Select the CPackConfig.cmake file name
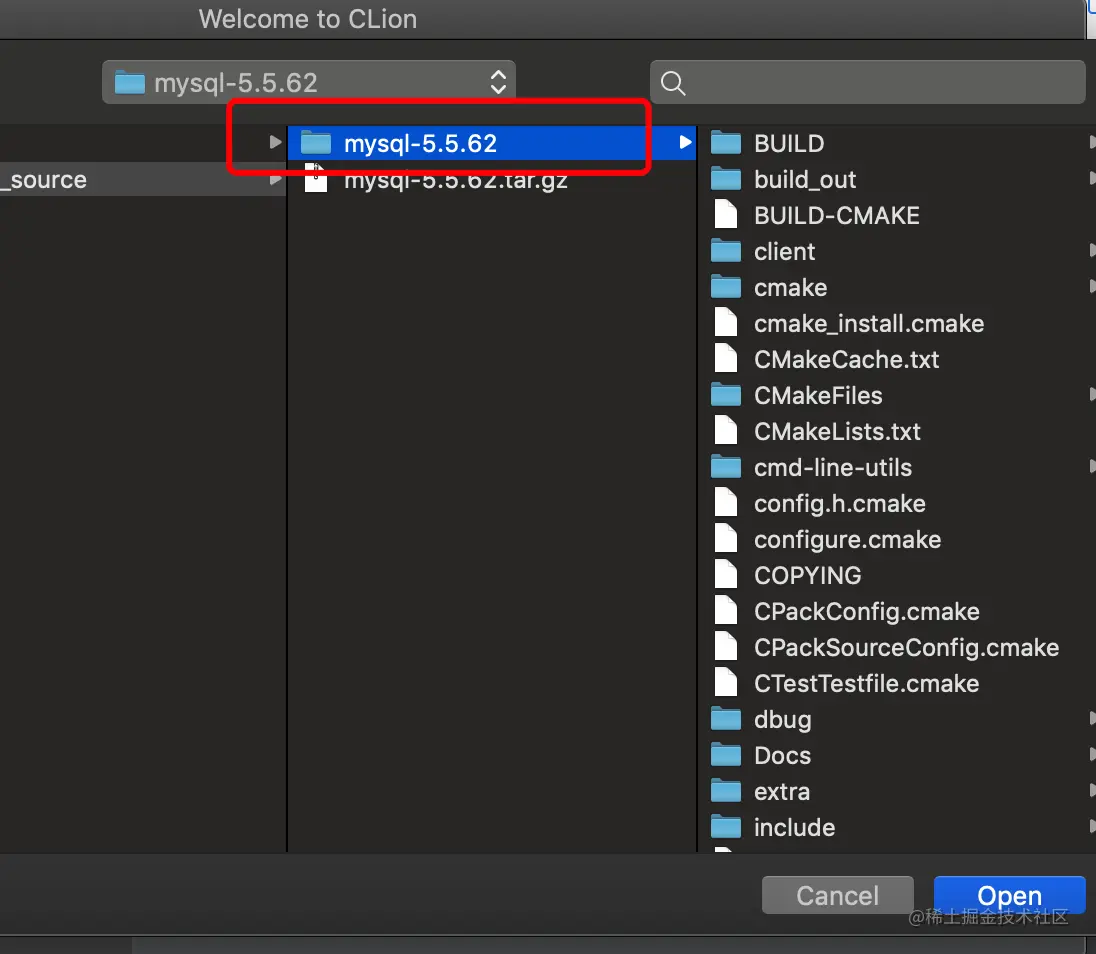The height and width of the screenshot is (954, 1096). [867, 612]
